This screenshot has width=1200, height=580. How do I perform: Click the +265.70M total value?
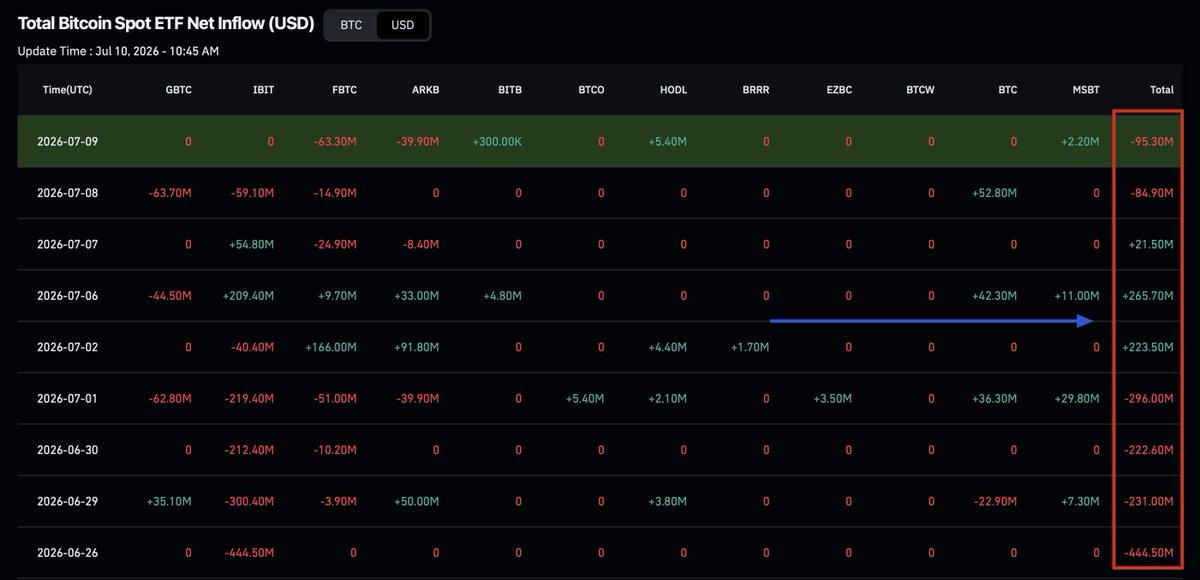(1149, 296)
